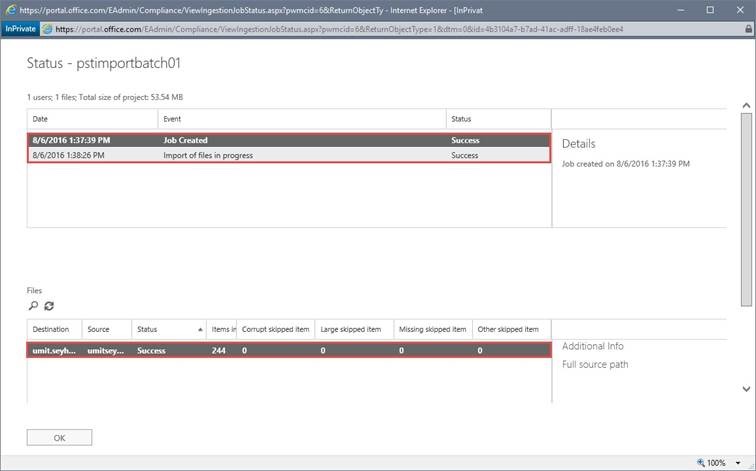
Task: Click the umitsey... source cell
Action: click(106, 350)
